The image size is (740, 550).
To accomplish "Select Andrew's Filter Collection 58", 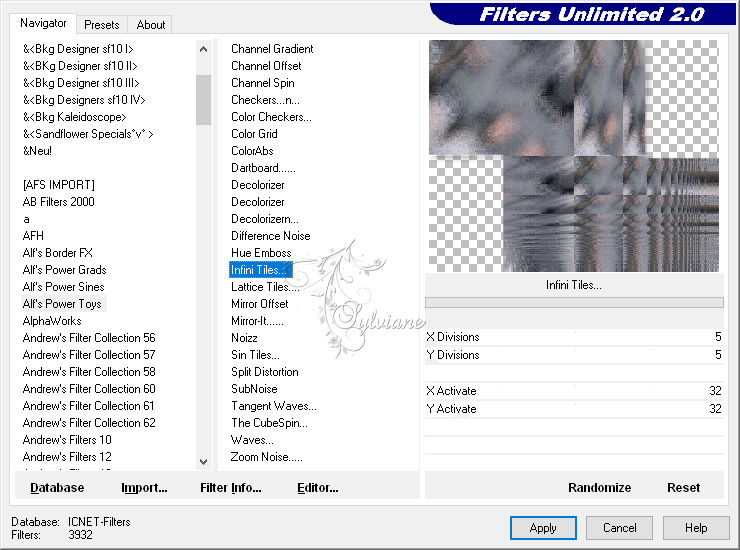I will [x=89, y=372].
